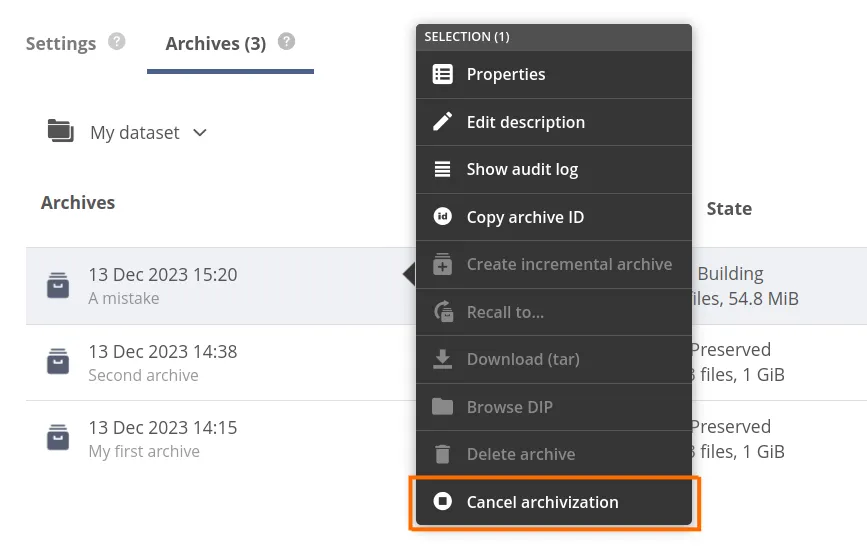Click the pencil icon for Edit description
The image size is (867, 549).
coord(442,122)
